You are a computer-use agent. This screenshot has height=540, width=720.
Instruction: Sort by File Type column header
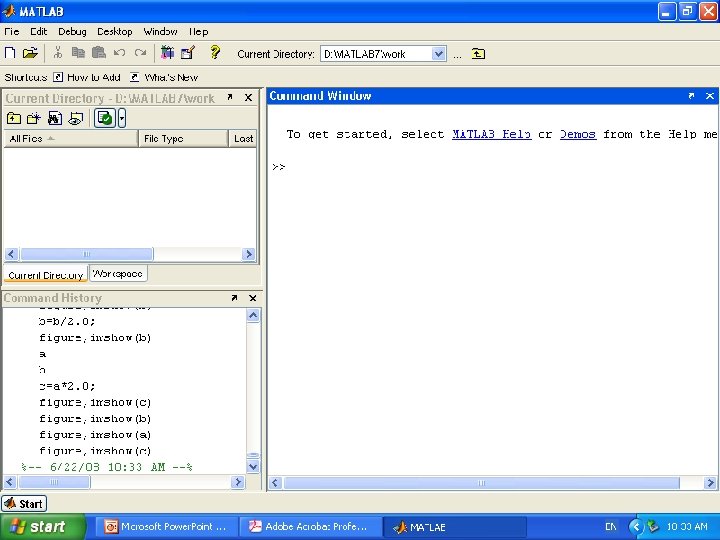[x=183, y=139]
